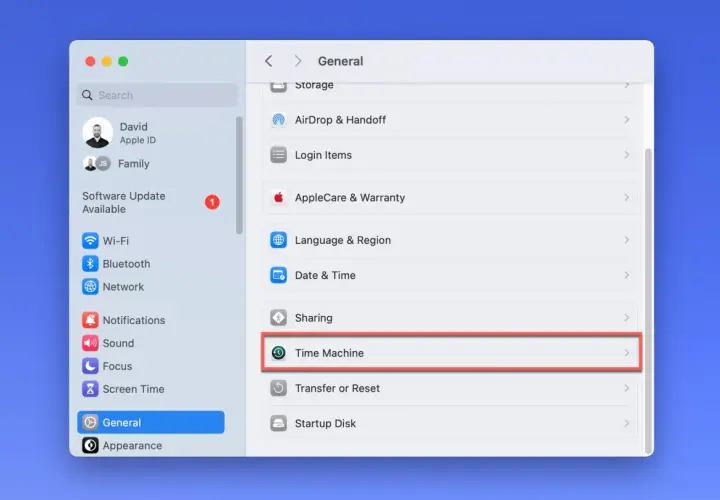The height and width of the screenshot is (500, 720).
Task: Click the Date & Time calendar icon
Action: pyautogui.click(x=278, y=275)
